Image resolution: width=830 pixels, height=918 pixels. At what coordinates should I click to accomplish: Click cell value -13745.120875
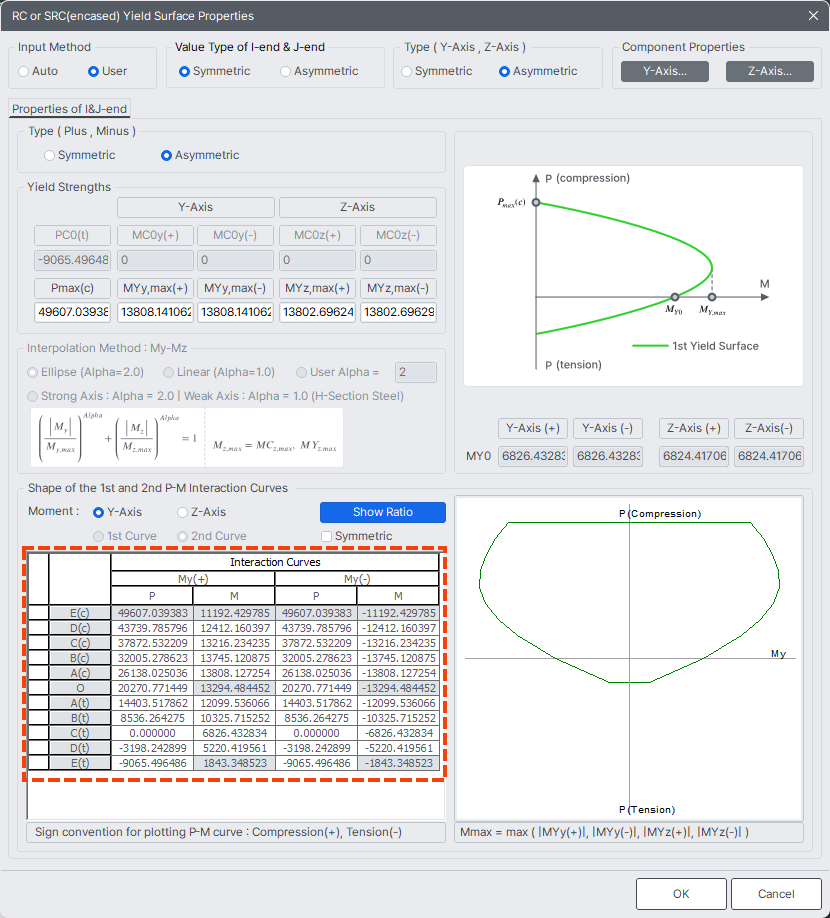tap(398, 658)
